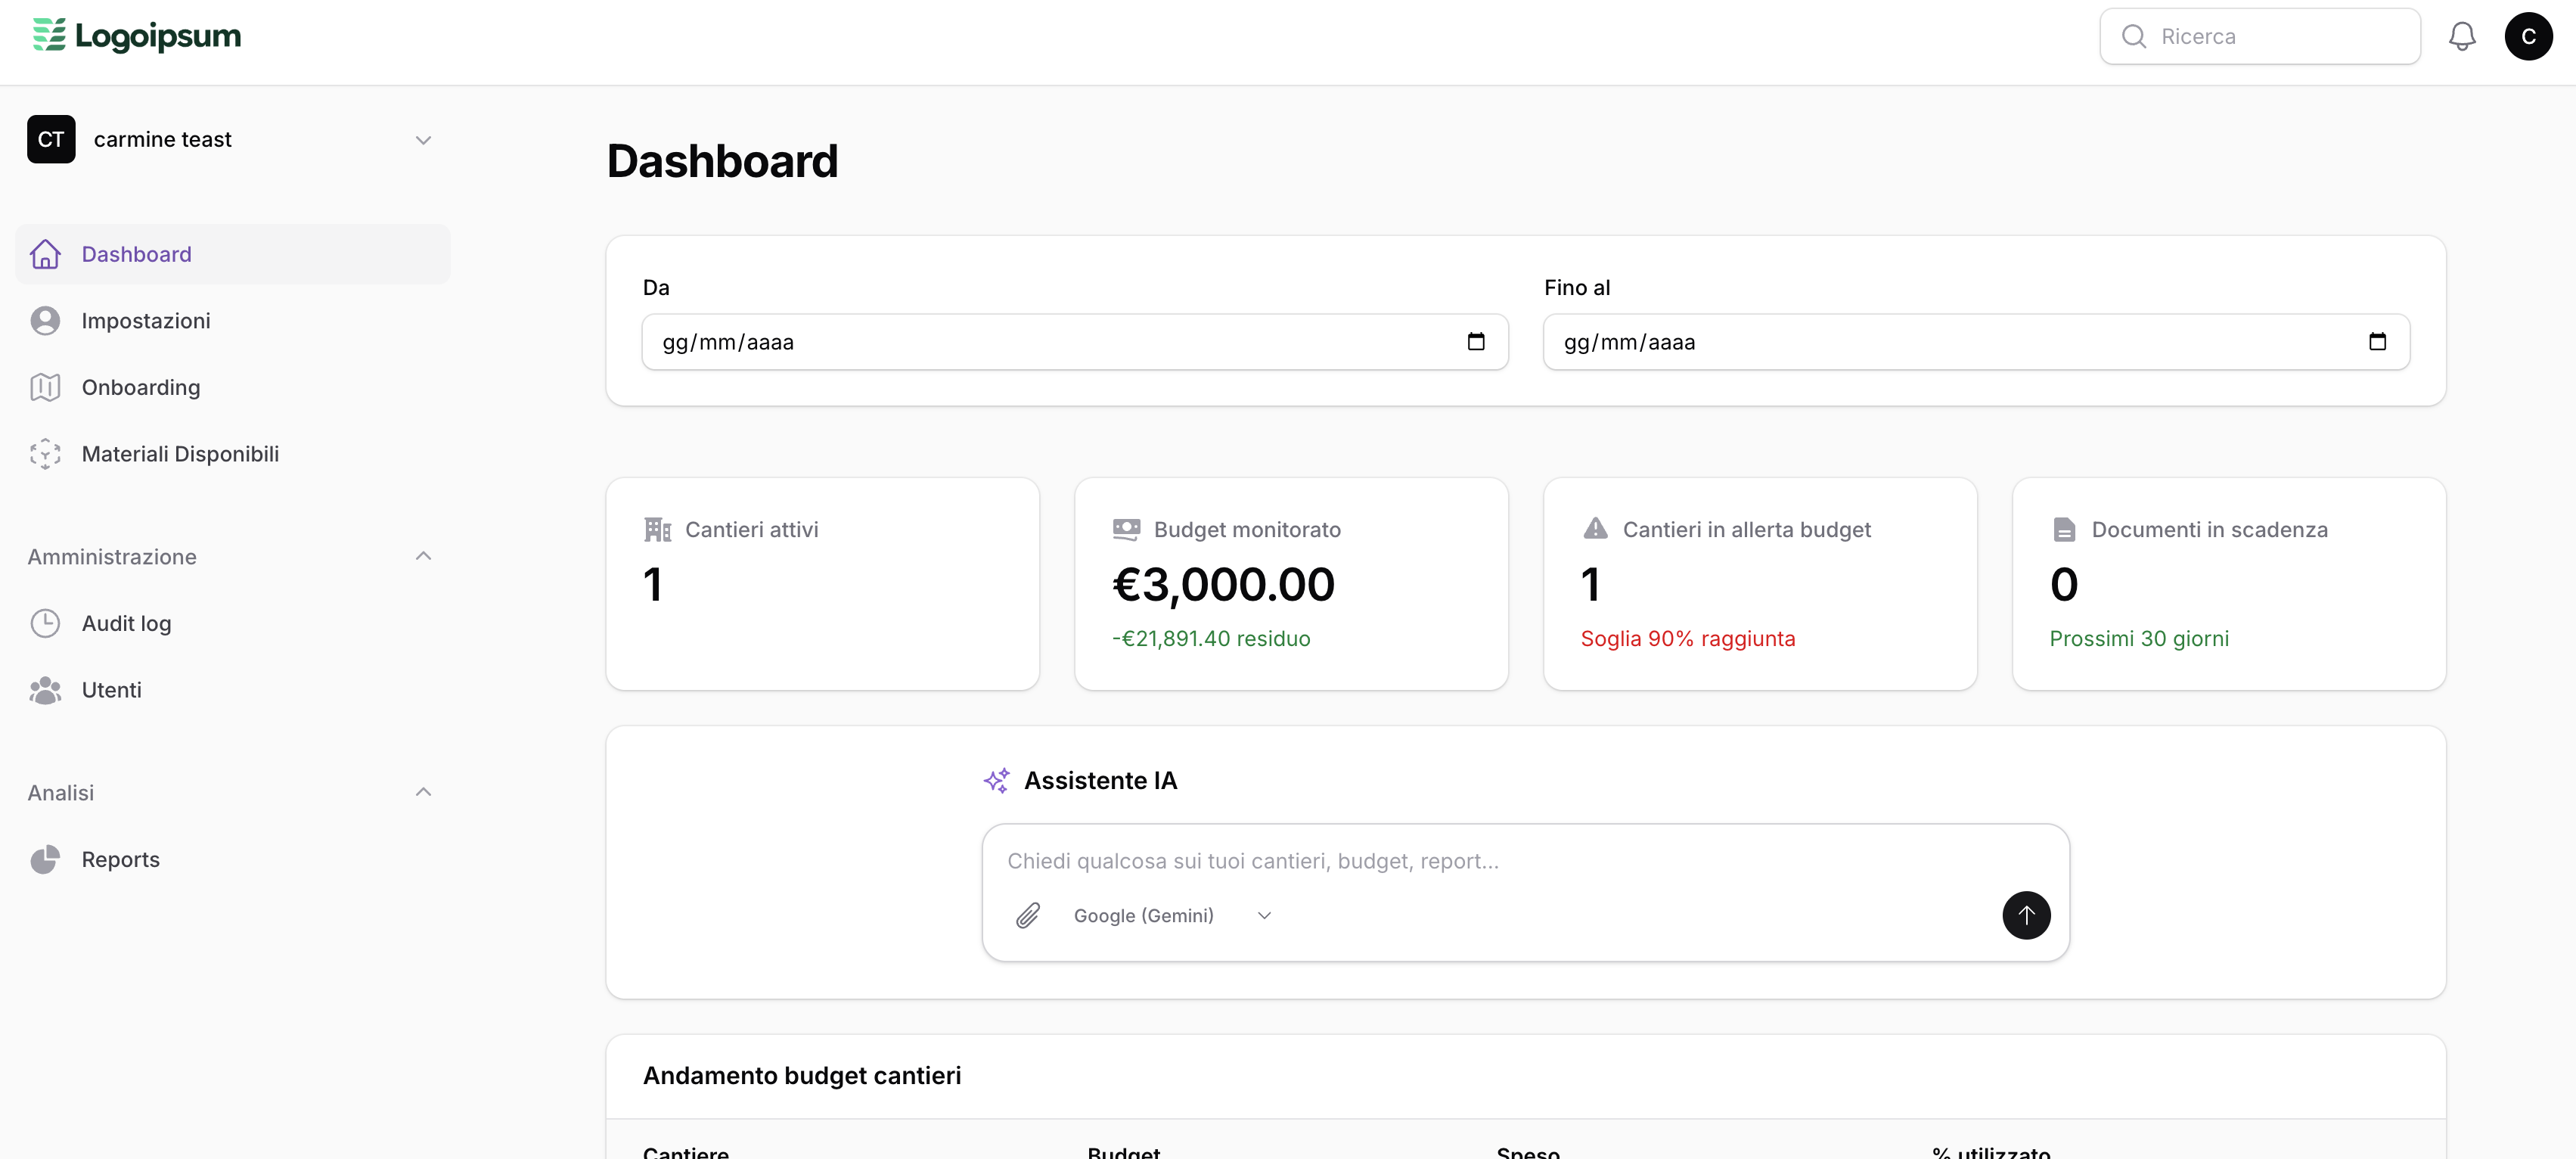This screenshot has width=2576, height=1159.
Task: Click the Soglia 90% raggiunta text
Action: (1688, 638)
